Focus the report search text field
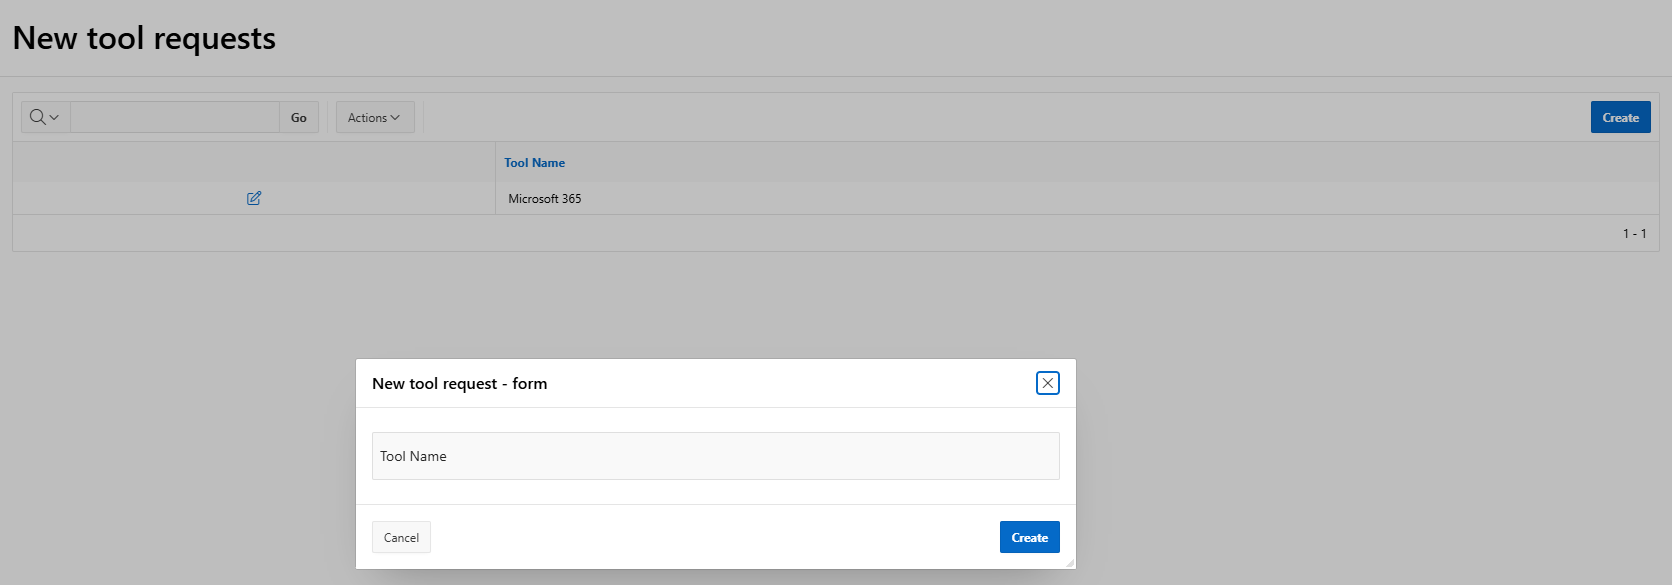 (x=175, y=117)
